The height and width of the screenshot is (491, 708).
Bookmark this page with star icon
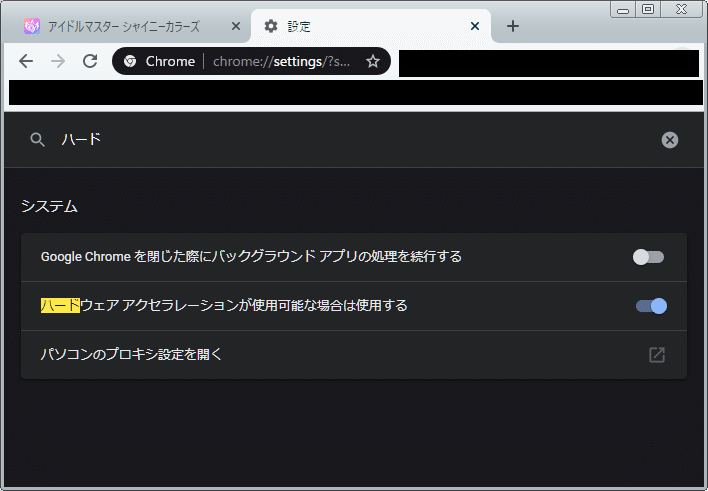(x=373, y=61)
